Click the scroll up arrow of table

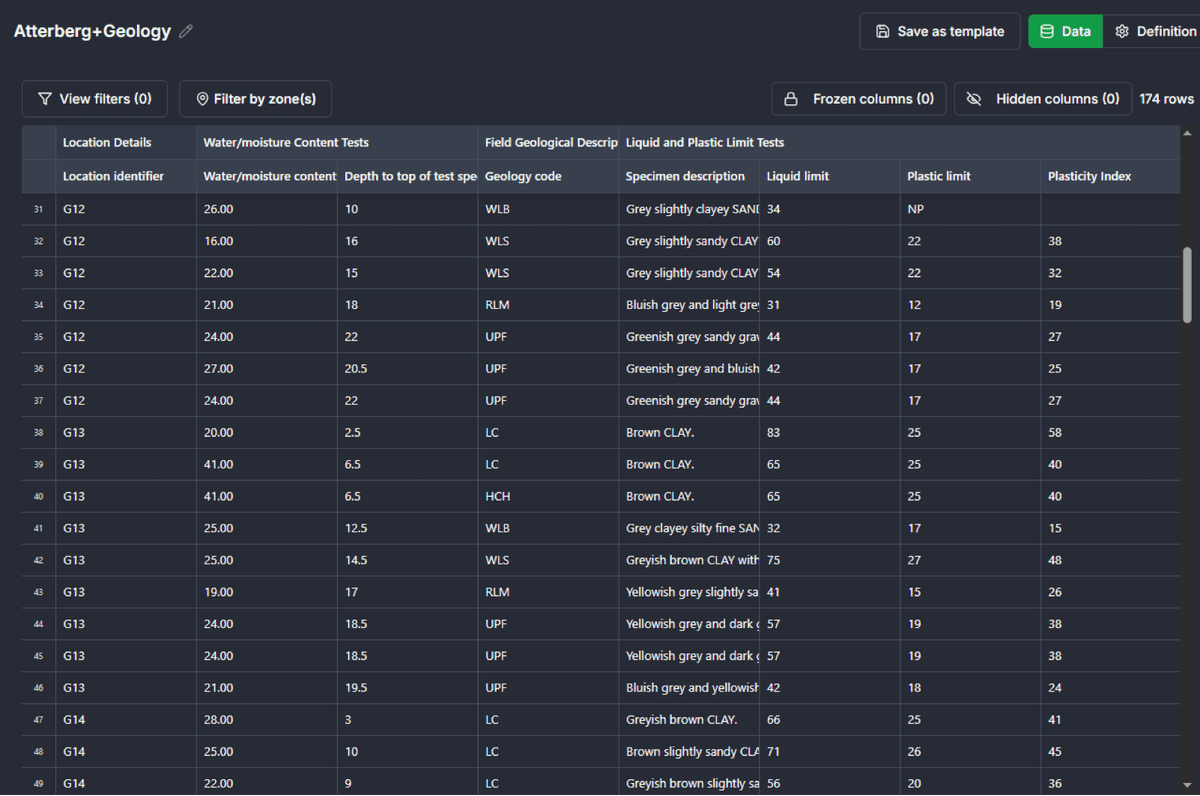[1187, 134]
